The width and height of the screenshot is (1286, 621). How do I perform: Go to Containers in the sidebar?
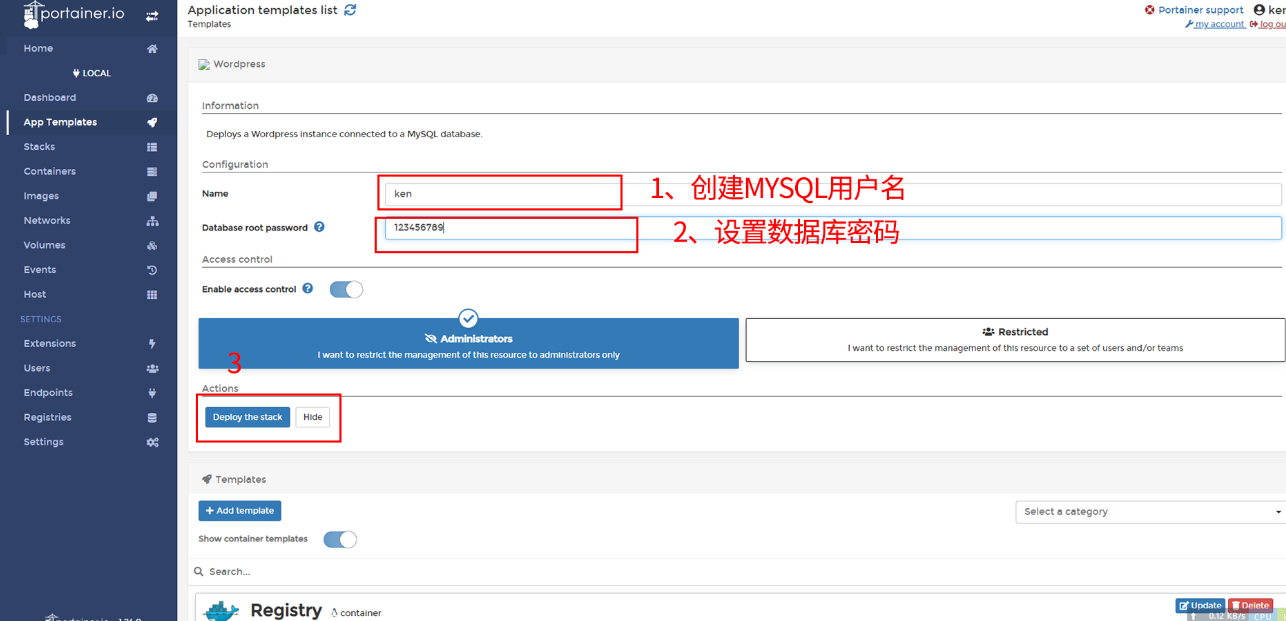[x=50, y=172]
